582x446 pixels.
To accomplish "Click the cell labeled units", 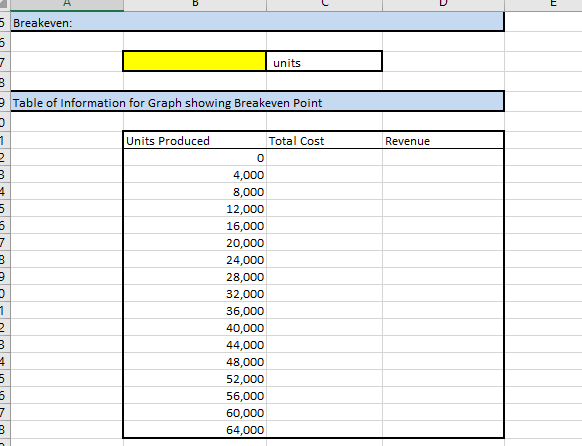I will point(324,62).
